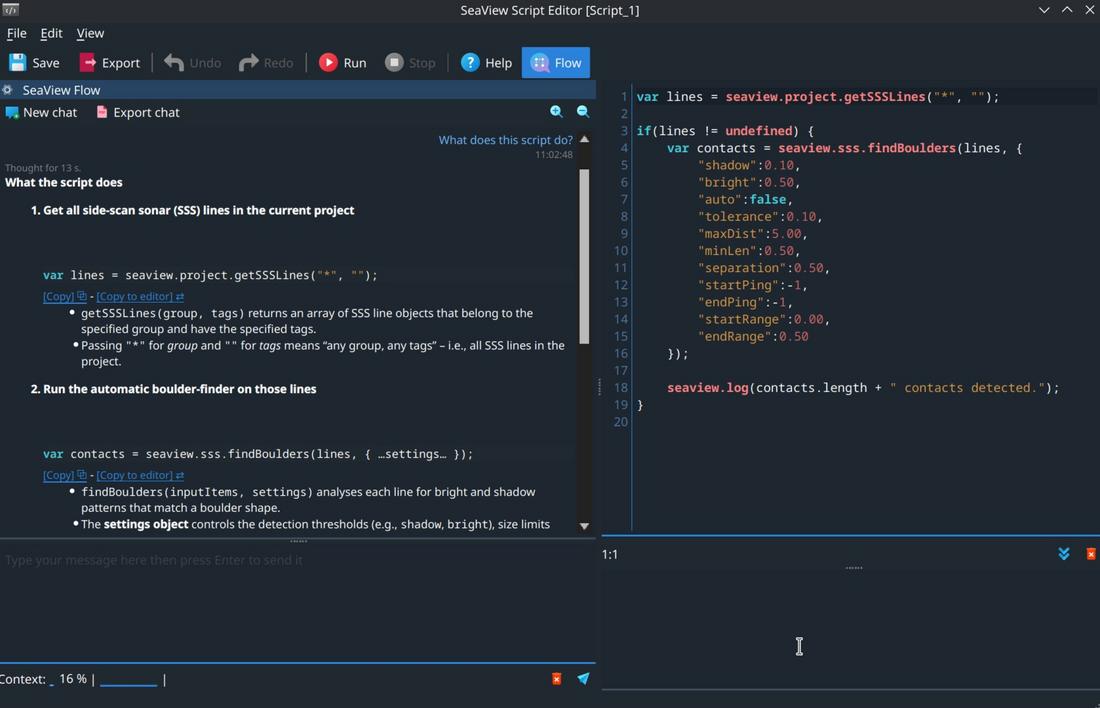Start a New chat
The image size is (1100, 708).
(41, 112)
